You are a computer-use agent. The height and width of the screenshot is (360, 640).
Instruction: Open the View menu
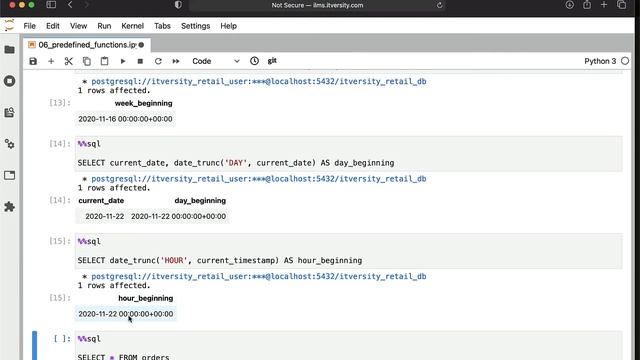click(78, 26)
